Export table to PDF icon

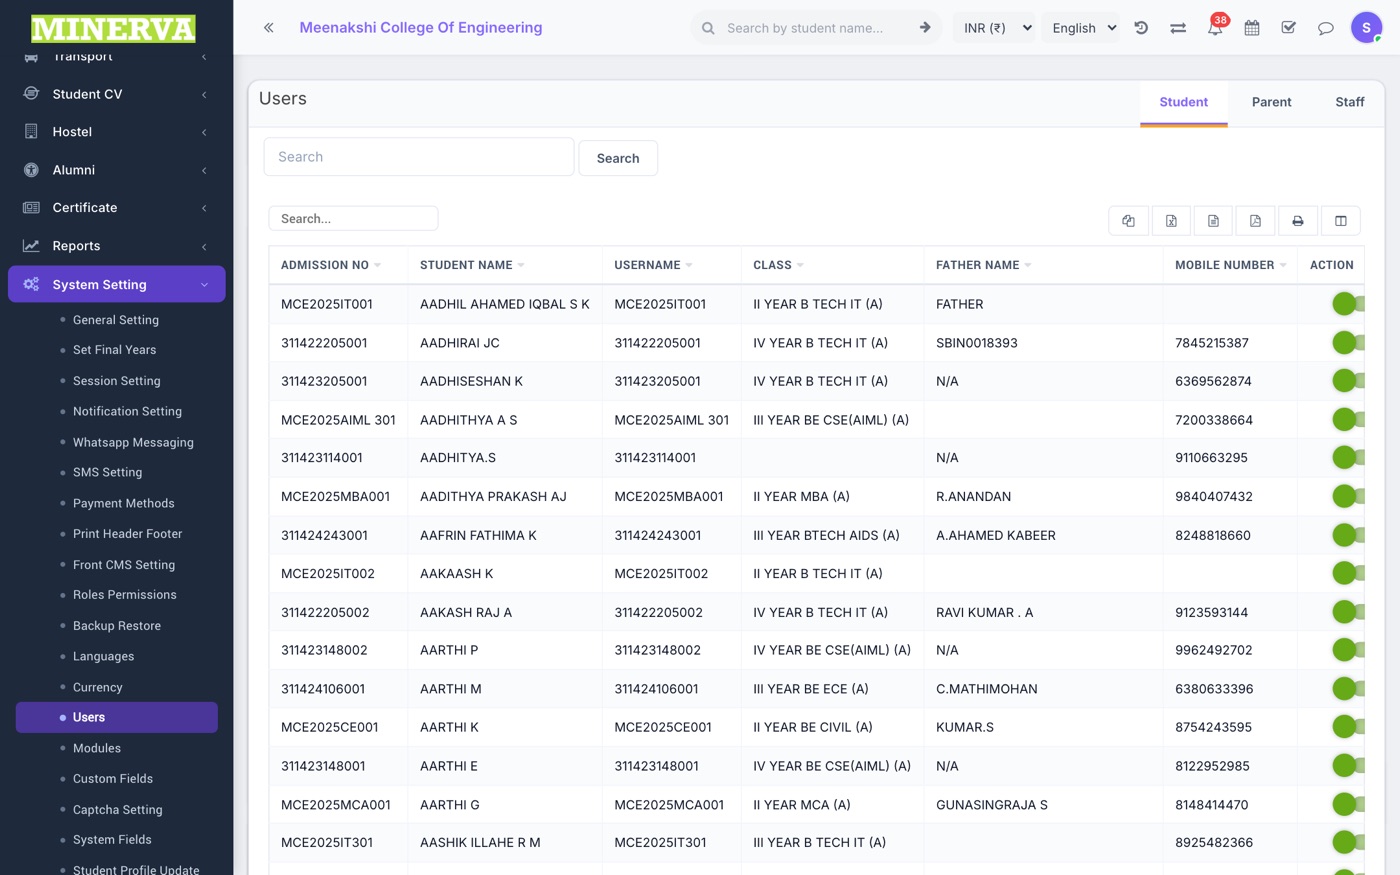pyautogui.click(x=1255, y=221)
